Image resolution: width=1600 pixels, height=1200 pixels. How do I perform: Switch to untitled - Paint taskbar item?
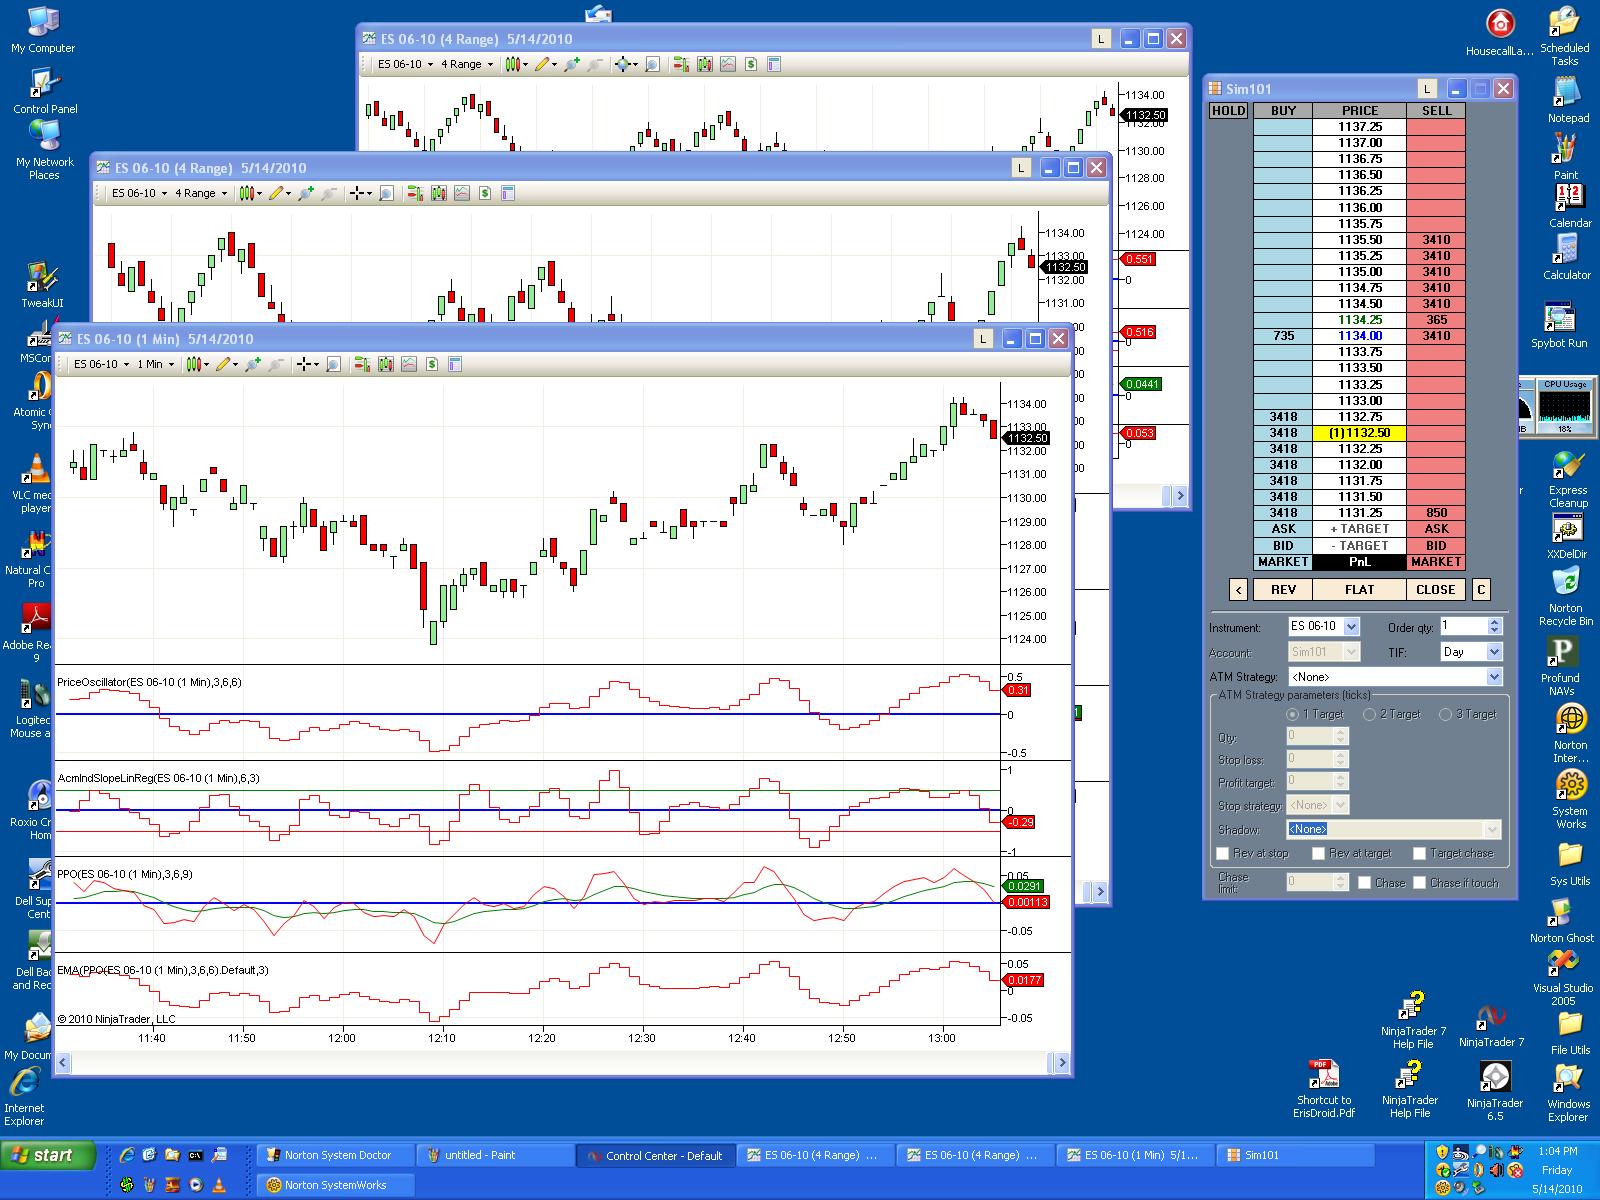[495, 1156]
